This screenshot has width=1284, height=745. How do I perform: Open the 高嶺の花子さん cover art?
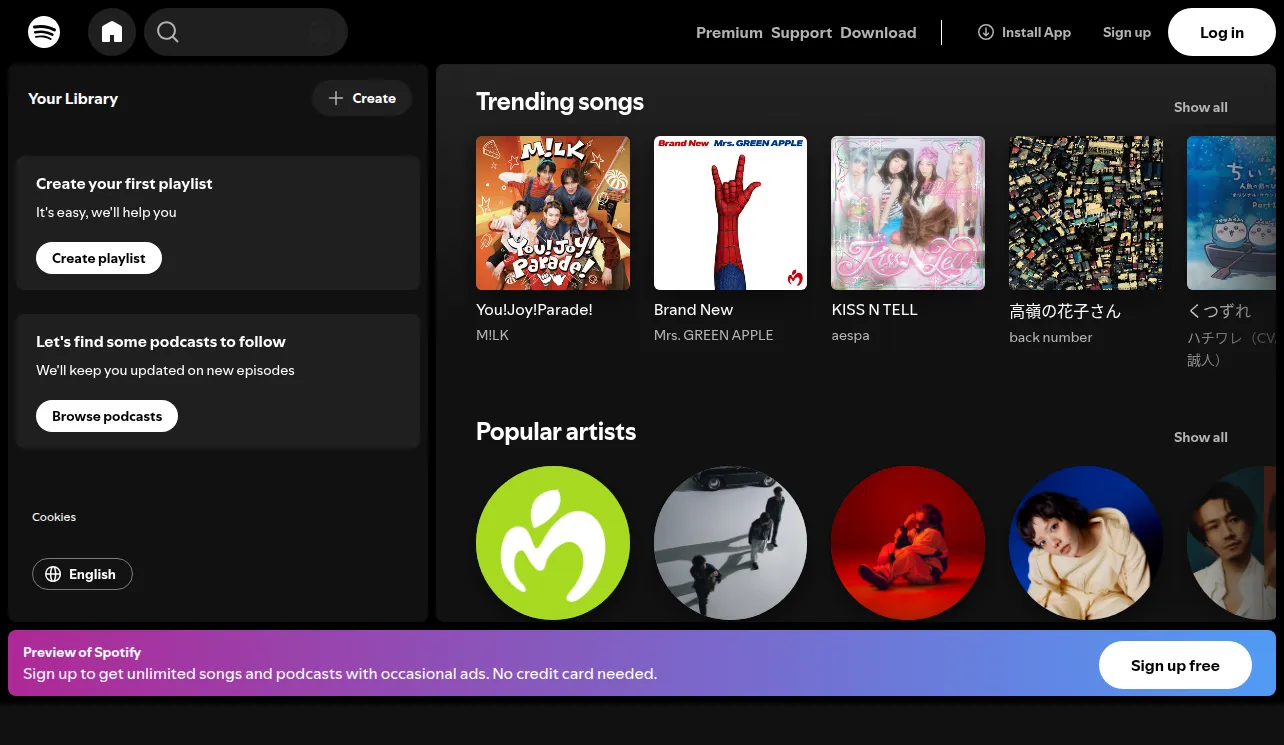click(1086, 213)
